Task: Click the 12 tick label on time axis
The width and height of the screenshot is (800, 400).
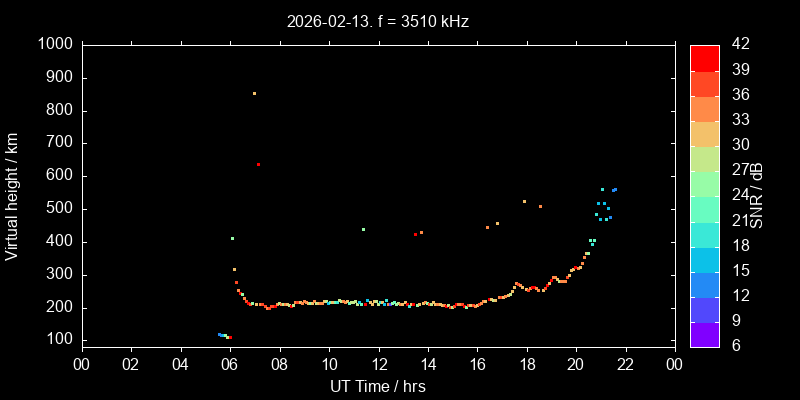Action: pyautogui.click(x=378, y=364)
